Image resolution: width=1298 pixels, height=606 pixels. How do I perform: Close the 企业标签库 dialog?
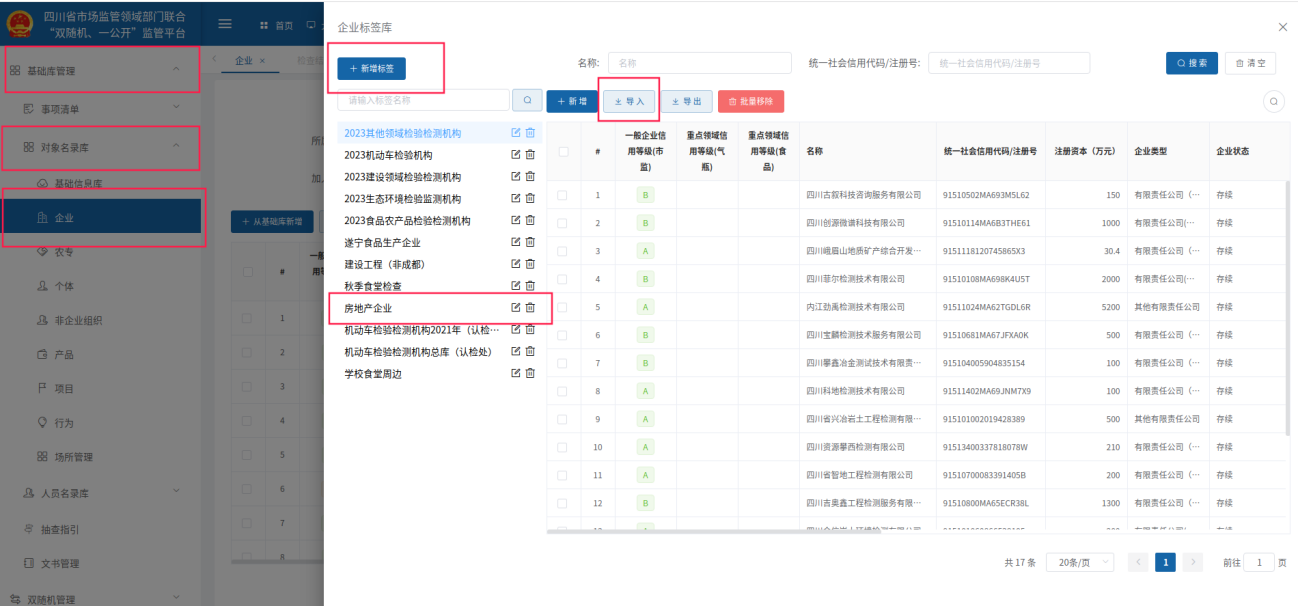1283,27
